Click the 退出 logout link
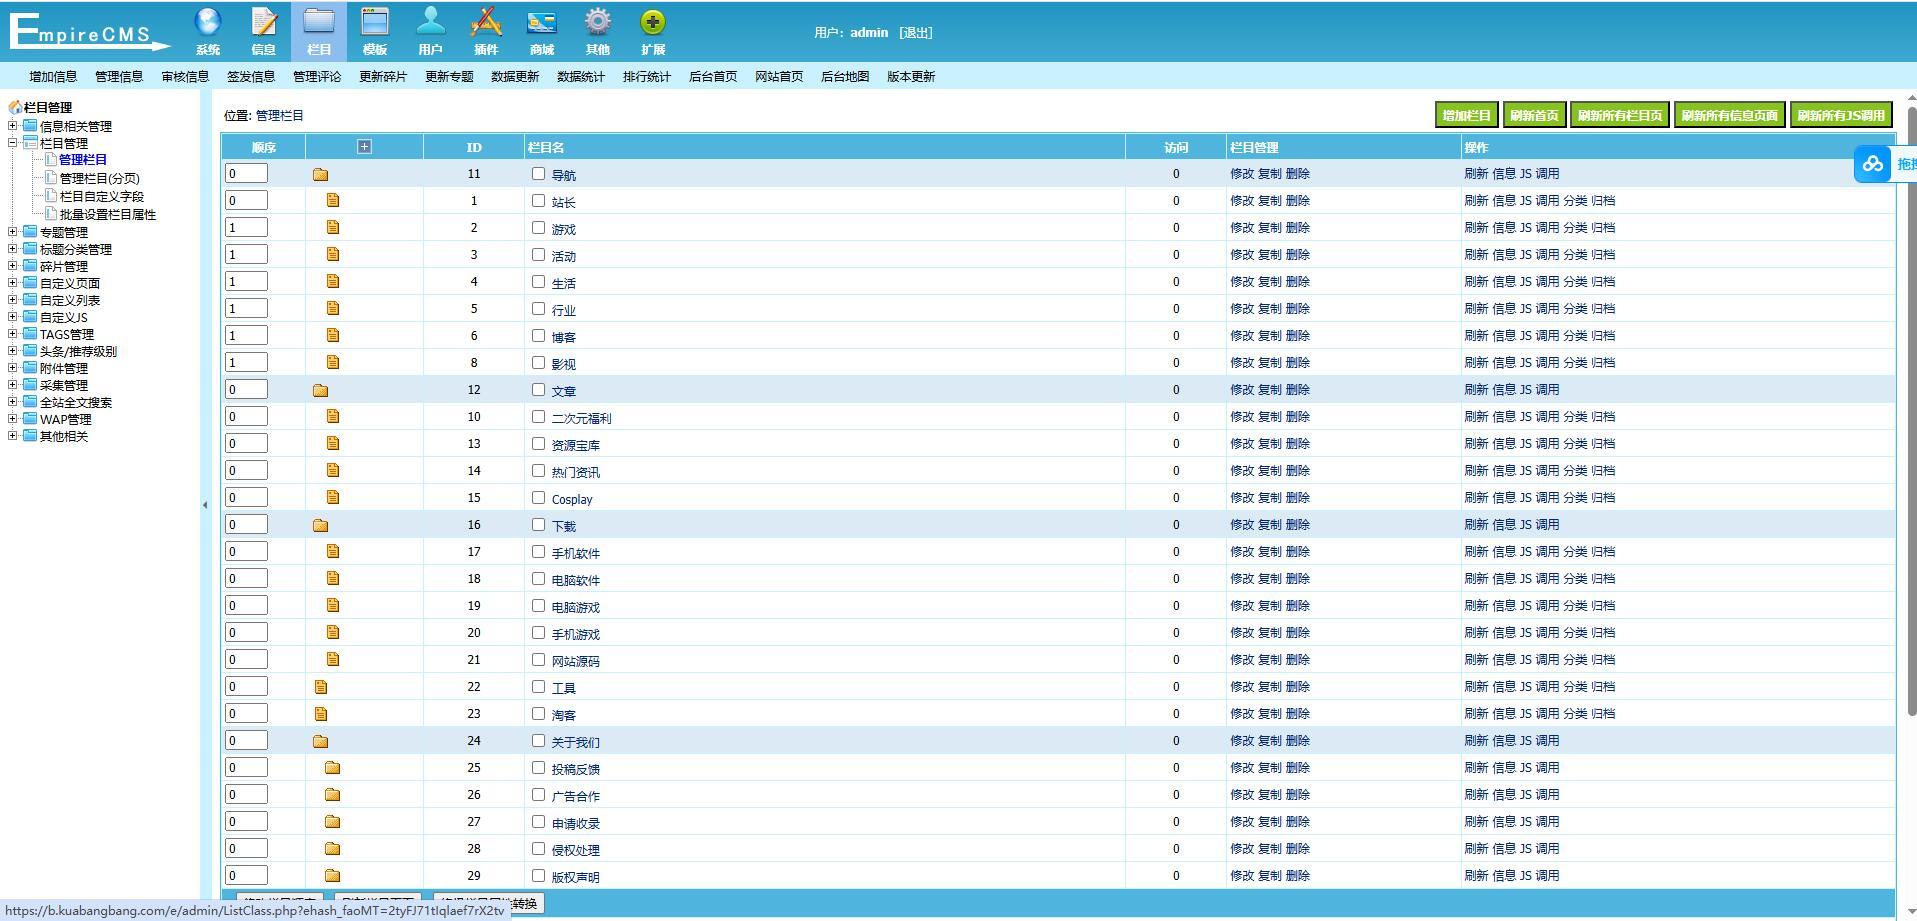Image resolution: width=1917 pixels, height=921 pixels. point(915,33)
